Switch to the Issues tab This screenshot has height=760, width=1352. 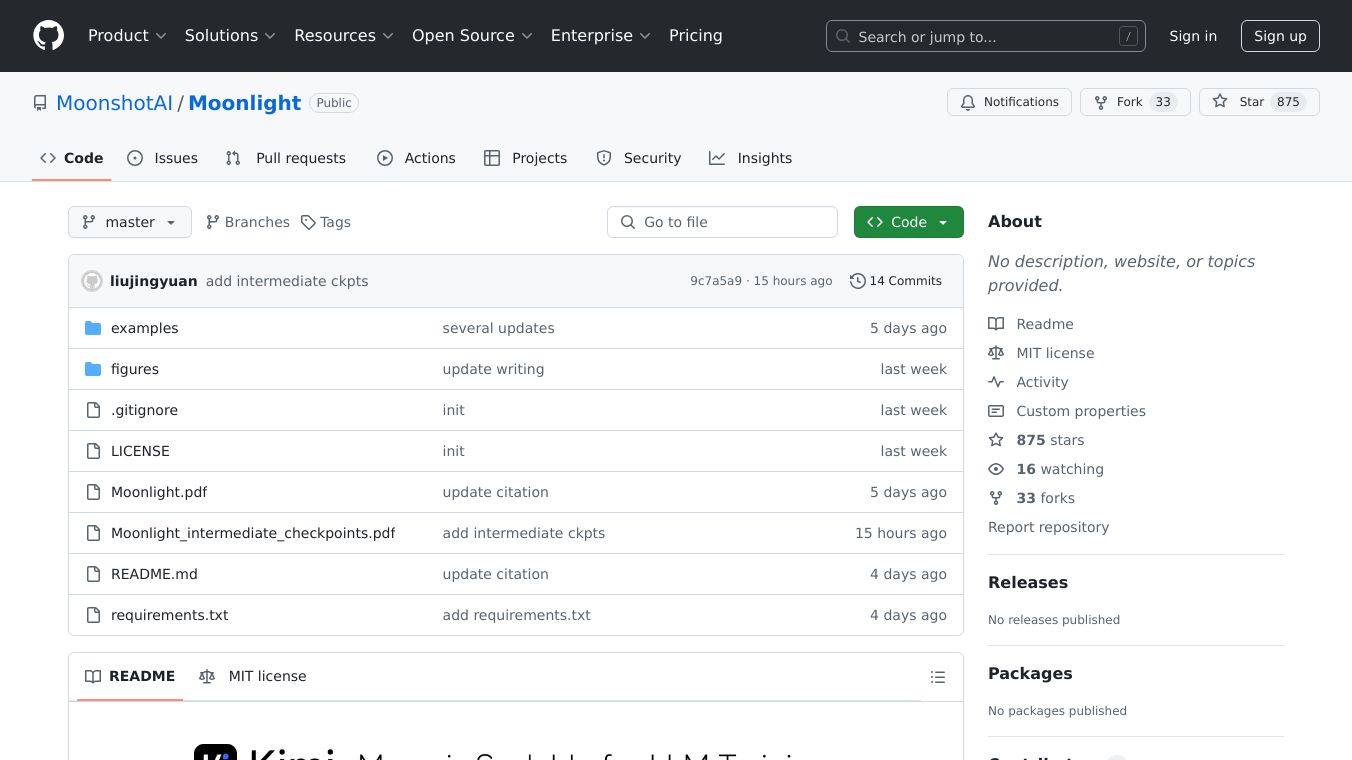163,158
